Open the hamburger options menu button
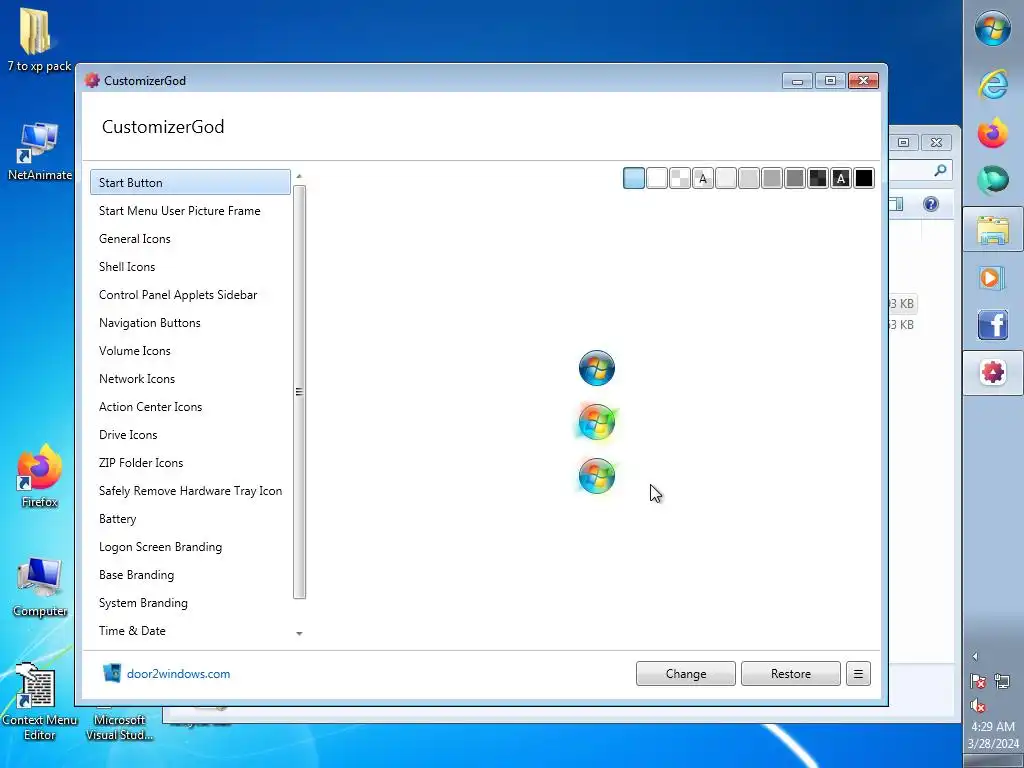1024x768 pixels. coord(858,673)
